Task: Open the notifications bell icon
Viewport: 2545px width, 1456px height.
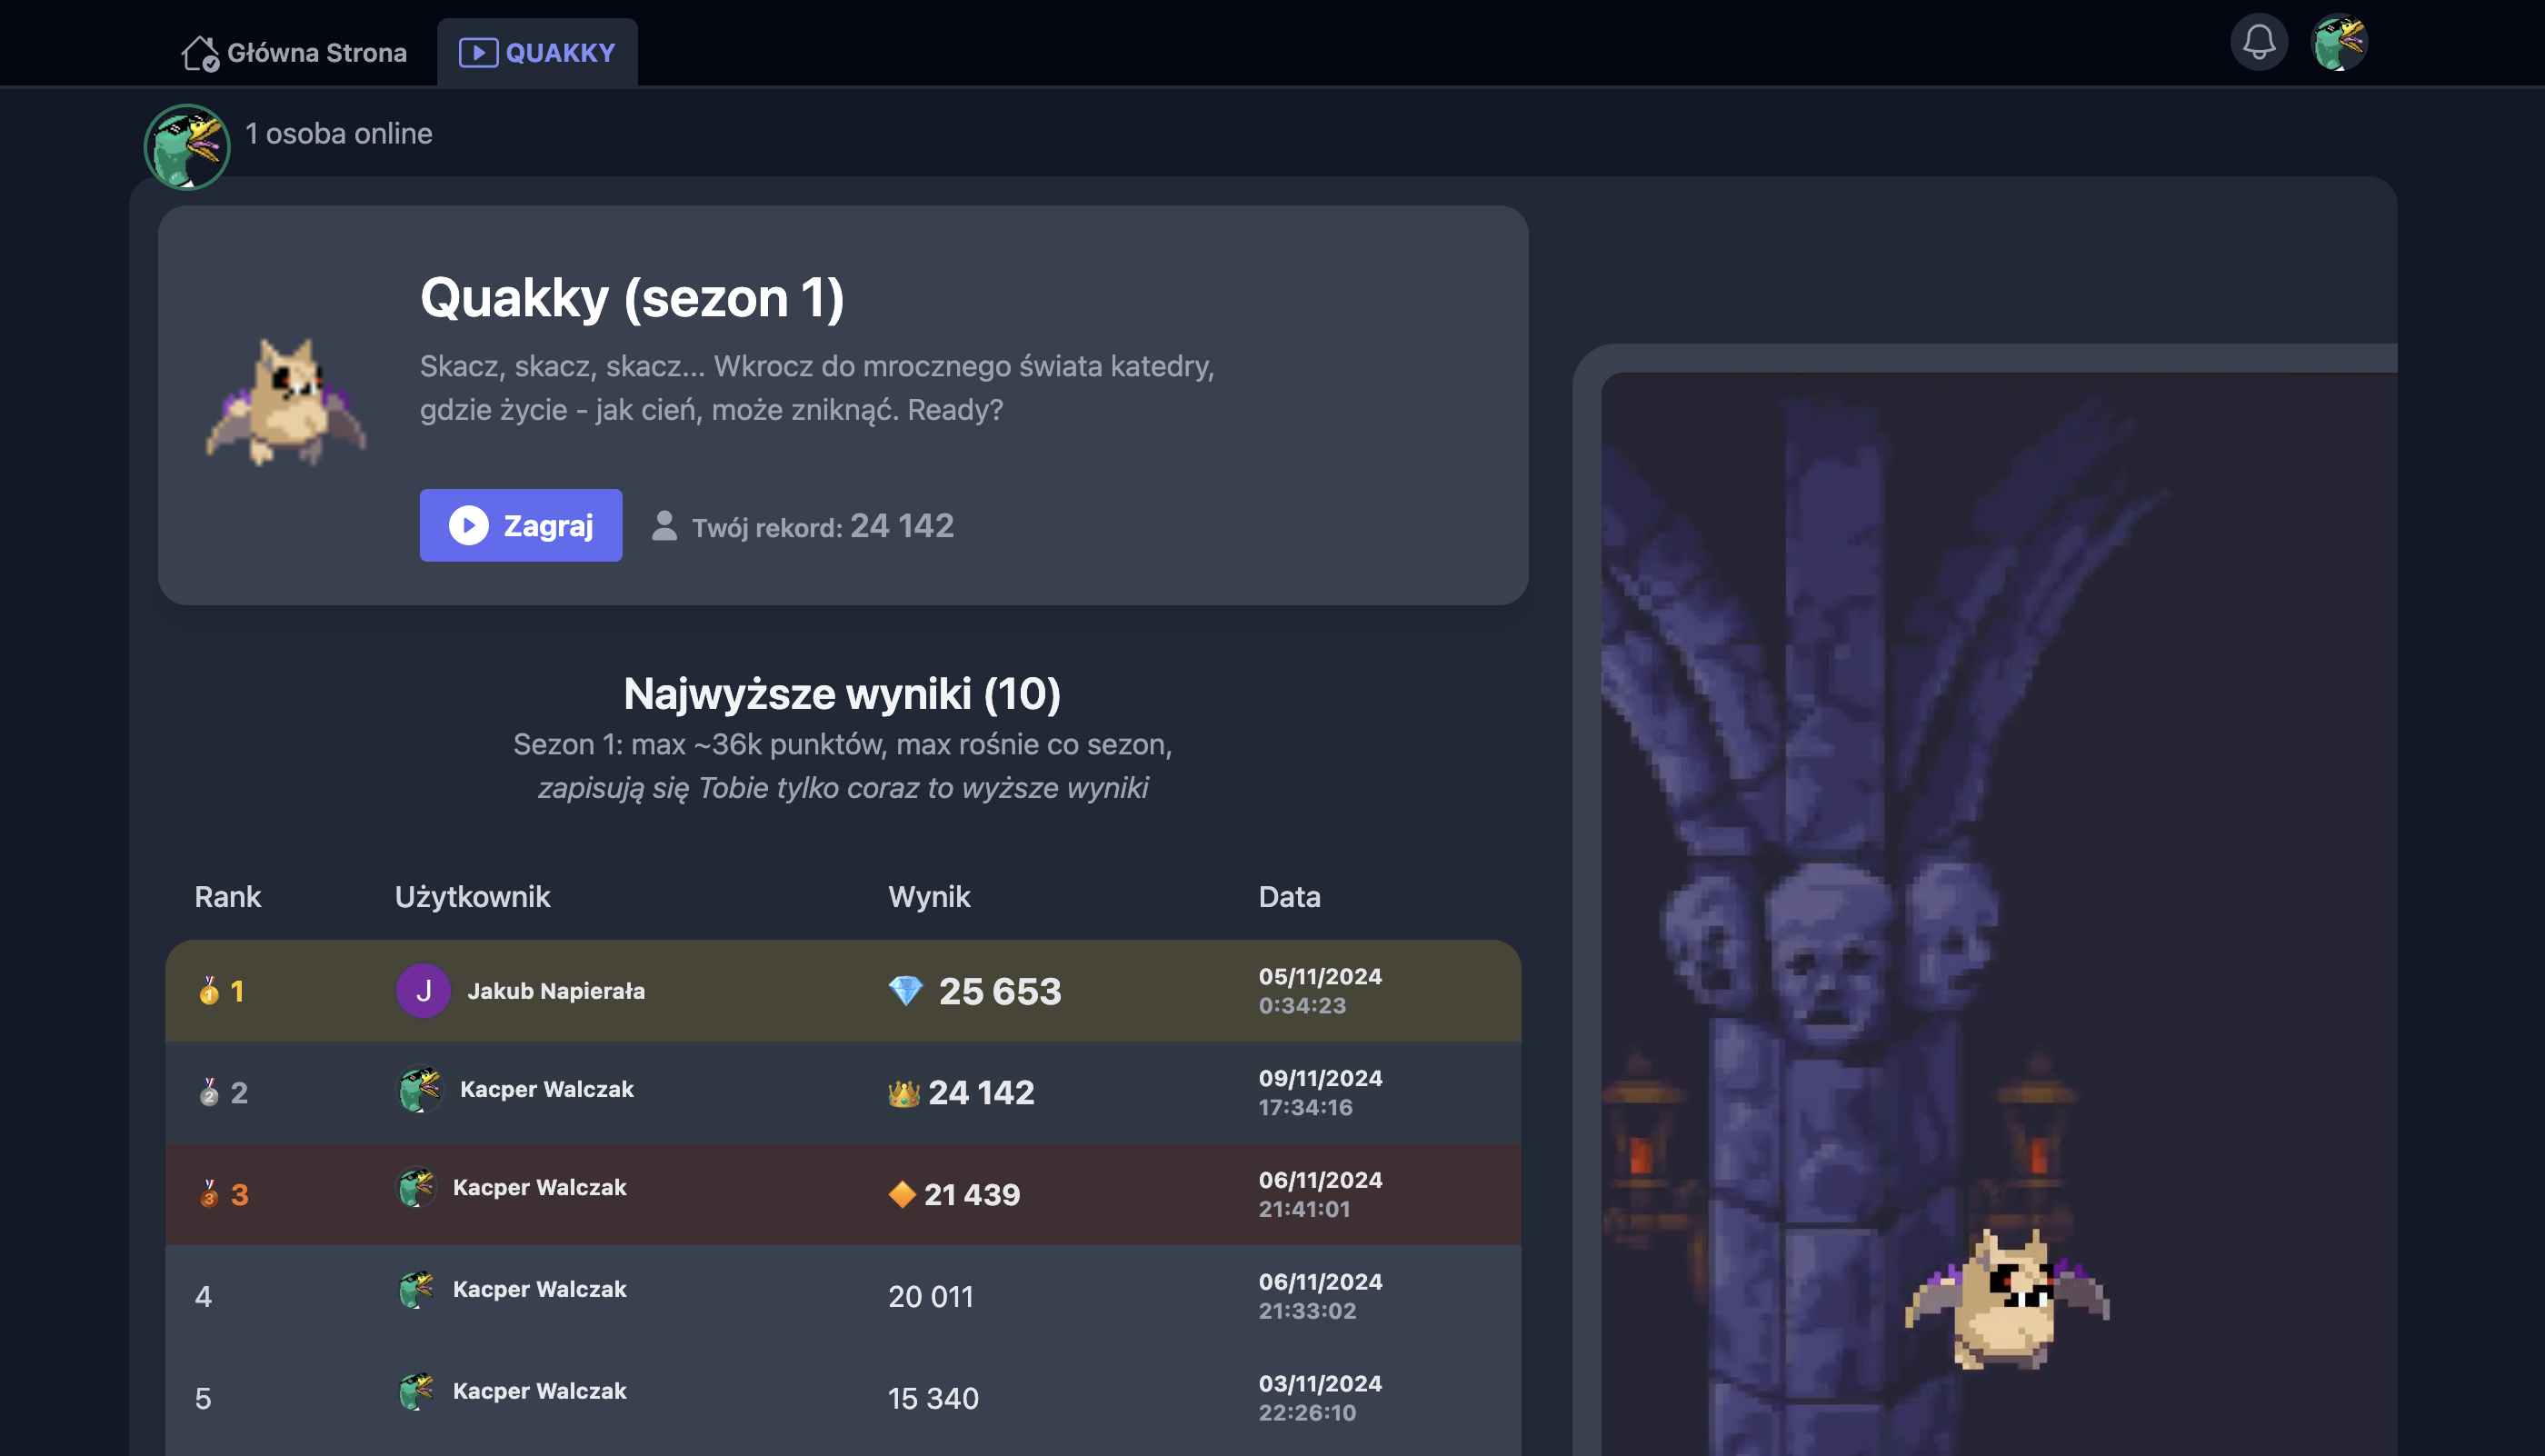Action: (2258, 43)
